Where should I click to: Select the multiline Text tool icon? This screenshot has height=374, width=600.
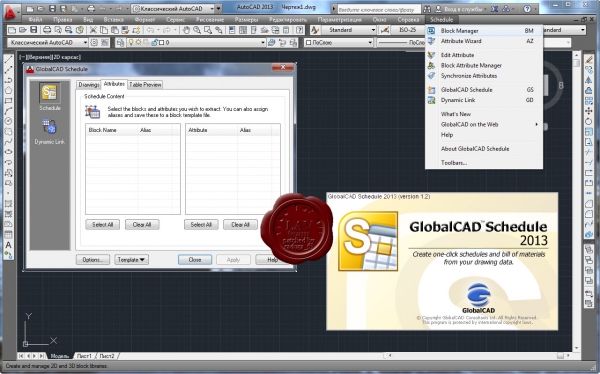coord(8,245)
